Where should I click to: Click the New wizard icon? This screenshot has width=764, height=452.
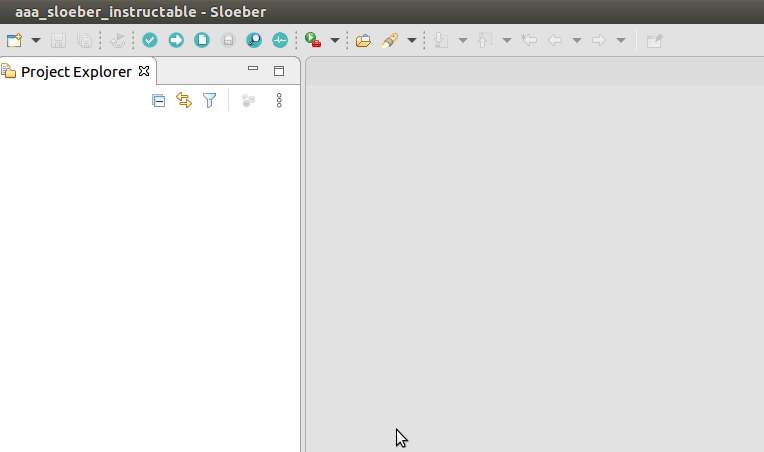pos(14,41)
